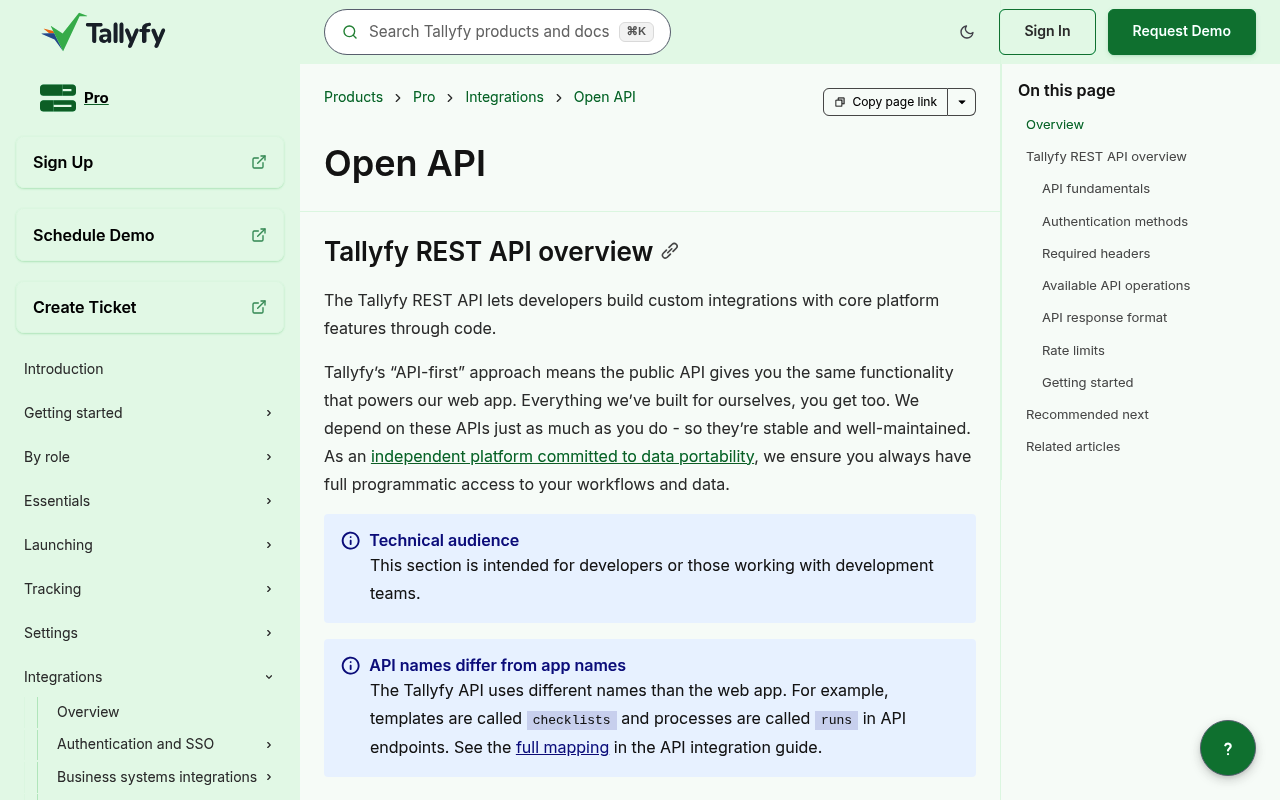1280x800 pixels.
Task: Collapse the Integrations section
Action: pyautogui.click(x=269, y=677)
